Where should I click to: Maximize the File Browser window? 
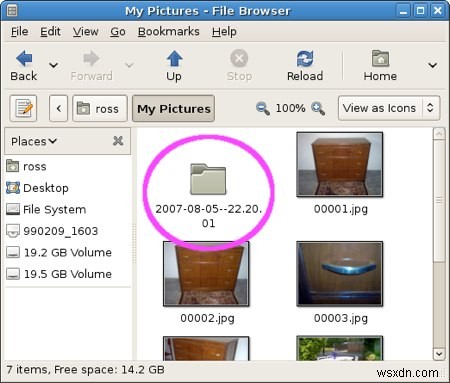point(421,11)
